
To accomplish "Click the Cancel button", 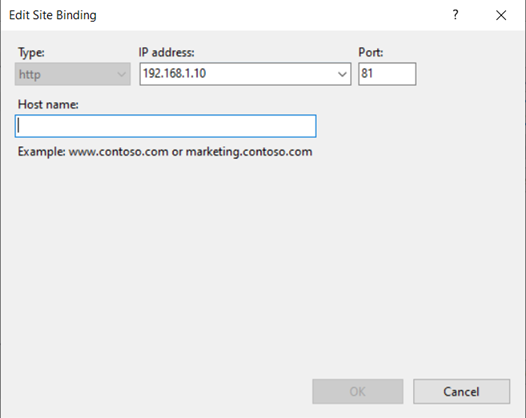I will pos(462,391).
